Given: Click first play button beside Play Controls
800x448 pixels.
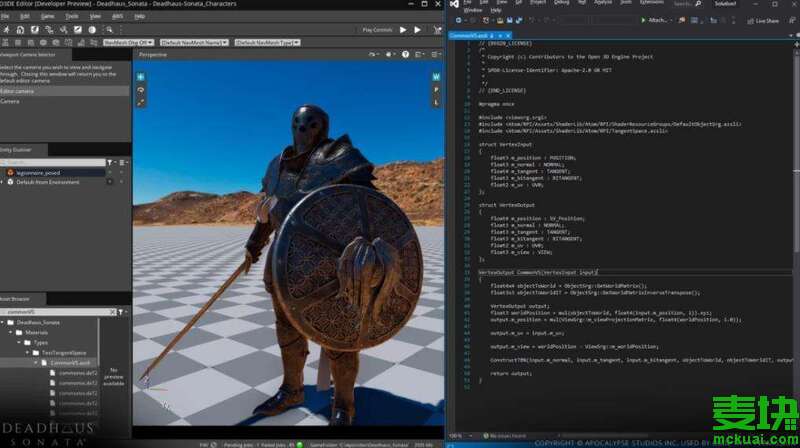Looking at the screenshot, I should [403, 30].
